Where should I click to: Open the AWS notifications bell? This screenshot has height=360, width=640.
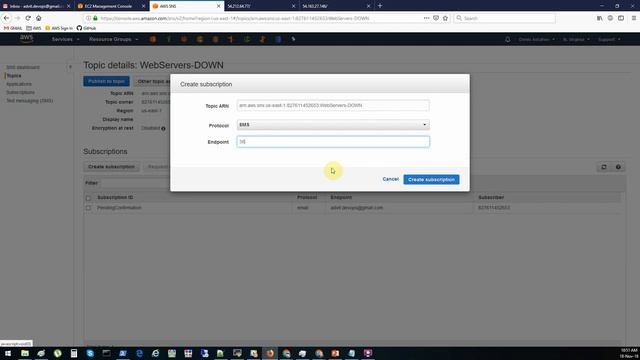[508, 40]
